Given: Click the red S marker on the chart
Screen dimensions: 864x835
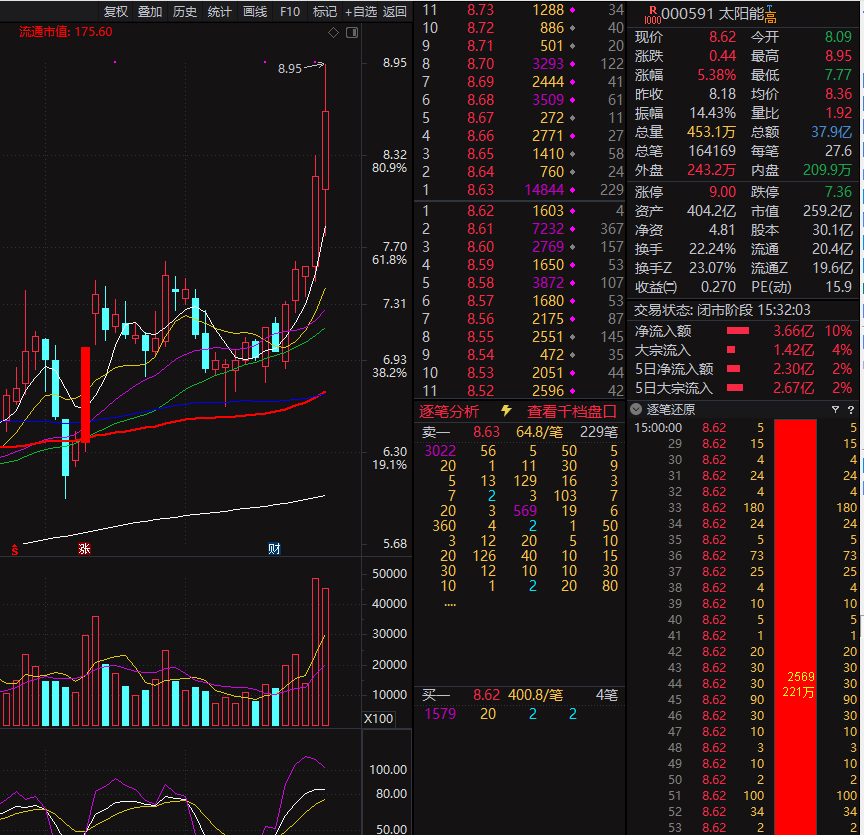Looking at the screenshot, I should coord(14,549).
